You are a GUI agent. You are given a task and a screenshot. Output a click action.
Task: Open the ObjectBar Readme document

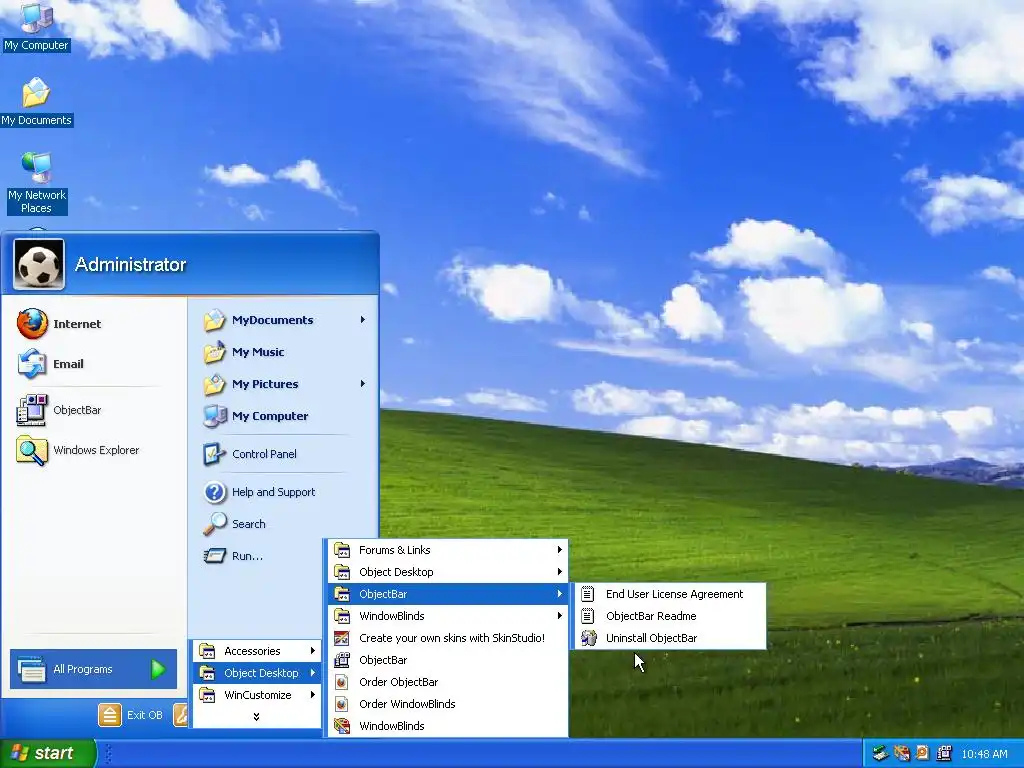670,616
